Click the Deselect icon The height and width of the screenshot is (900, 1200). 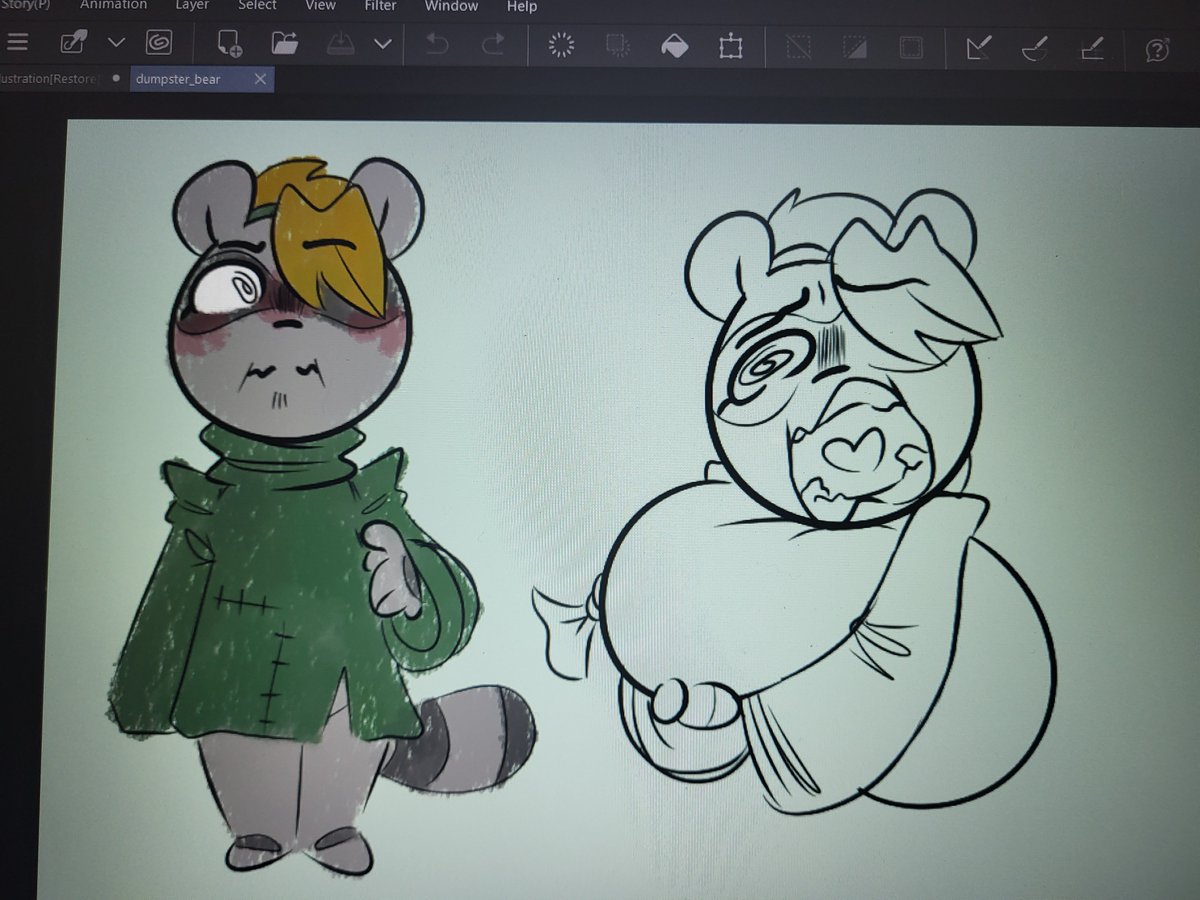click(x=798, y=47)
